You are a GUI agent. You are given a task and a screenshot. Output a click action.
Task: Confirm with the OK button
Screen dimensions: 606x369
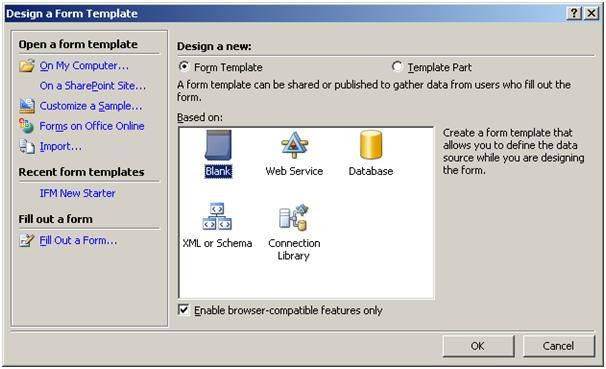pyautogui.click(x=478, y=346)
